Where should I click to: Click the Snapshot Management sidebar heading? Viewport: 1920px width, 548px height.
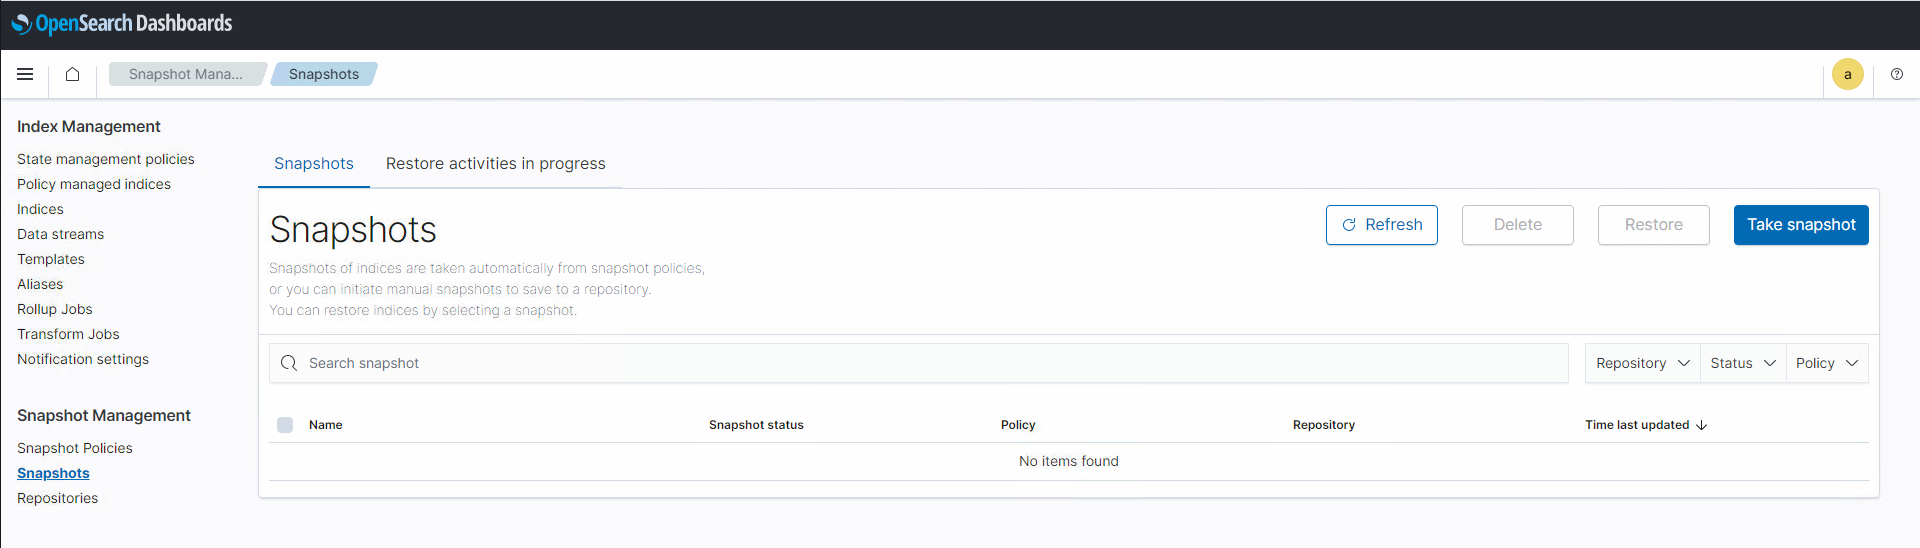pyautogui.click(x=104, y=415)
